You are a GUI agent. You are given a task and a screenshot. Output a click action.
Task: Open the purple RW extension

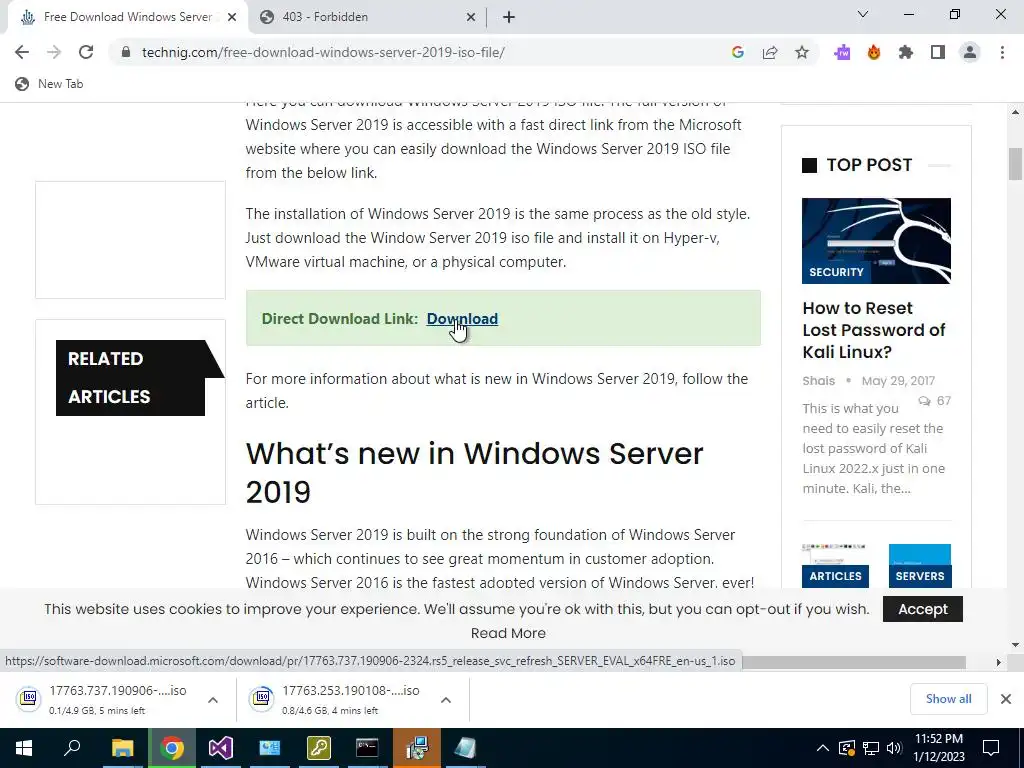click(x=842, y=52)
